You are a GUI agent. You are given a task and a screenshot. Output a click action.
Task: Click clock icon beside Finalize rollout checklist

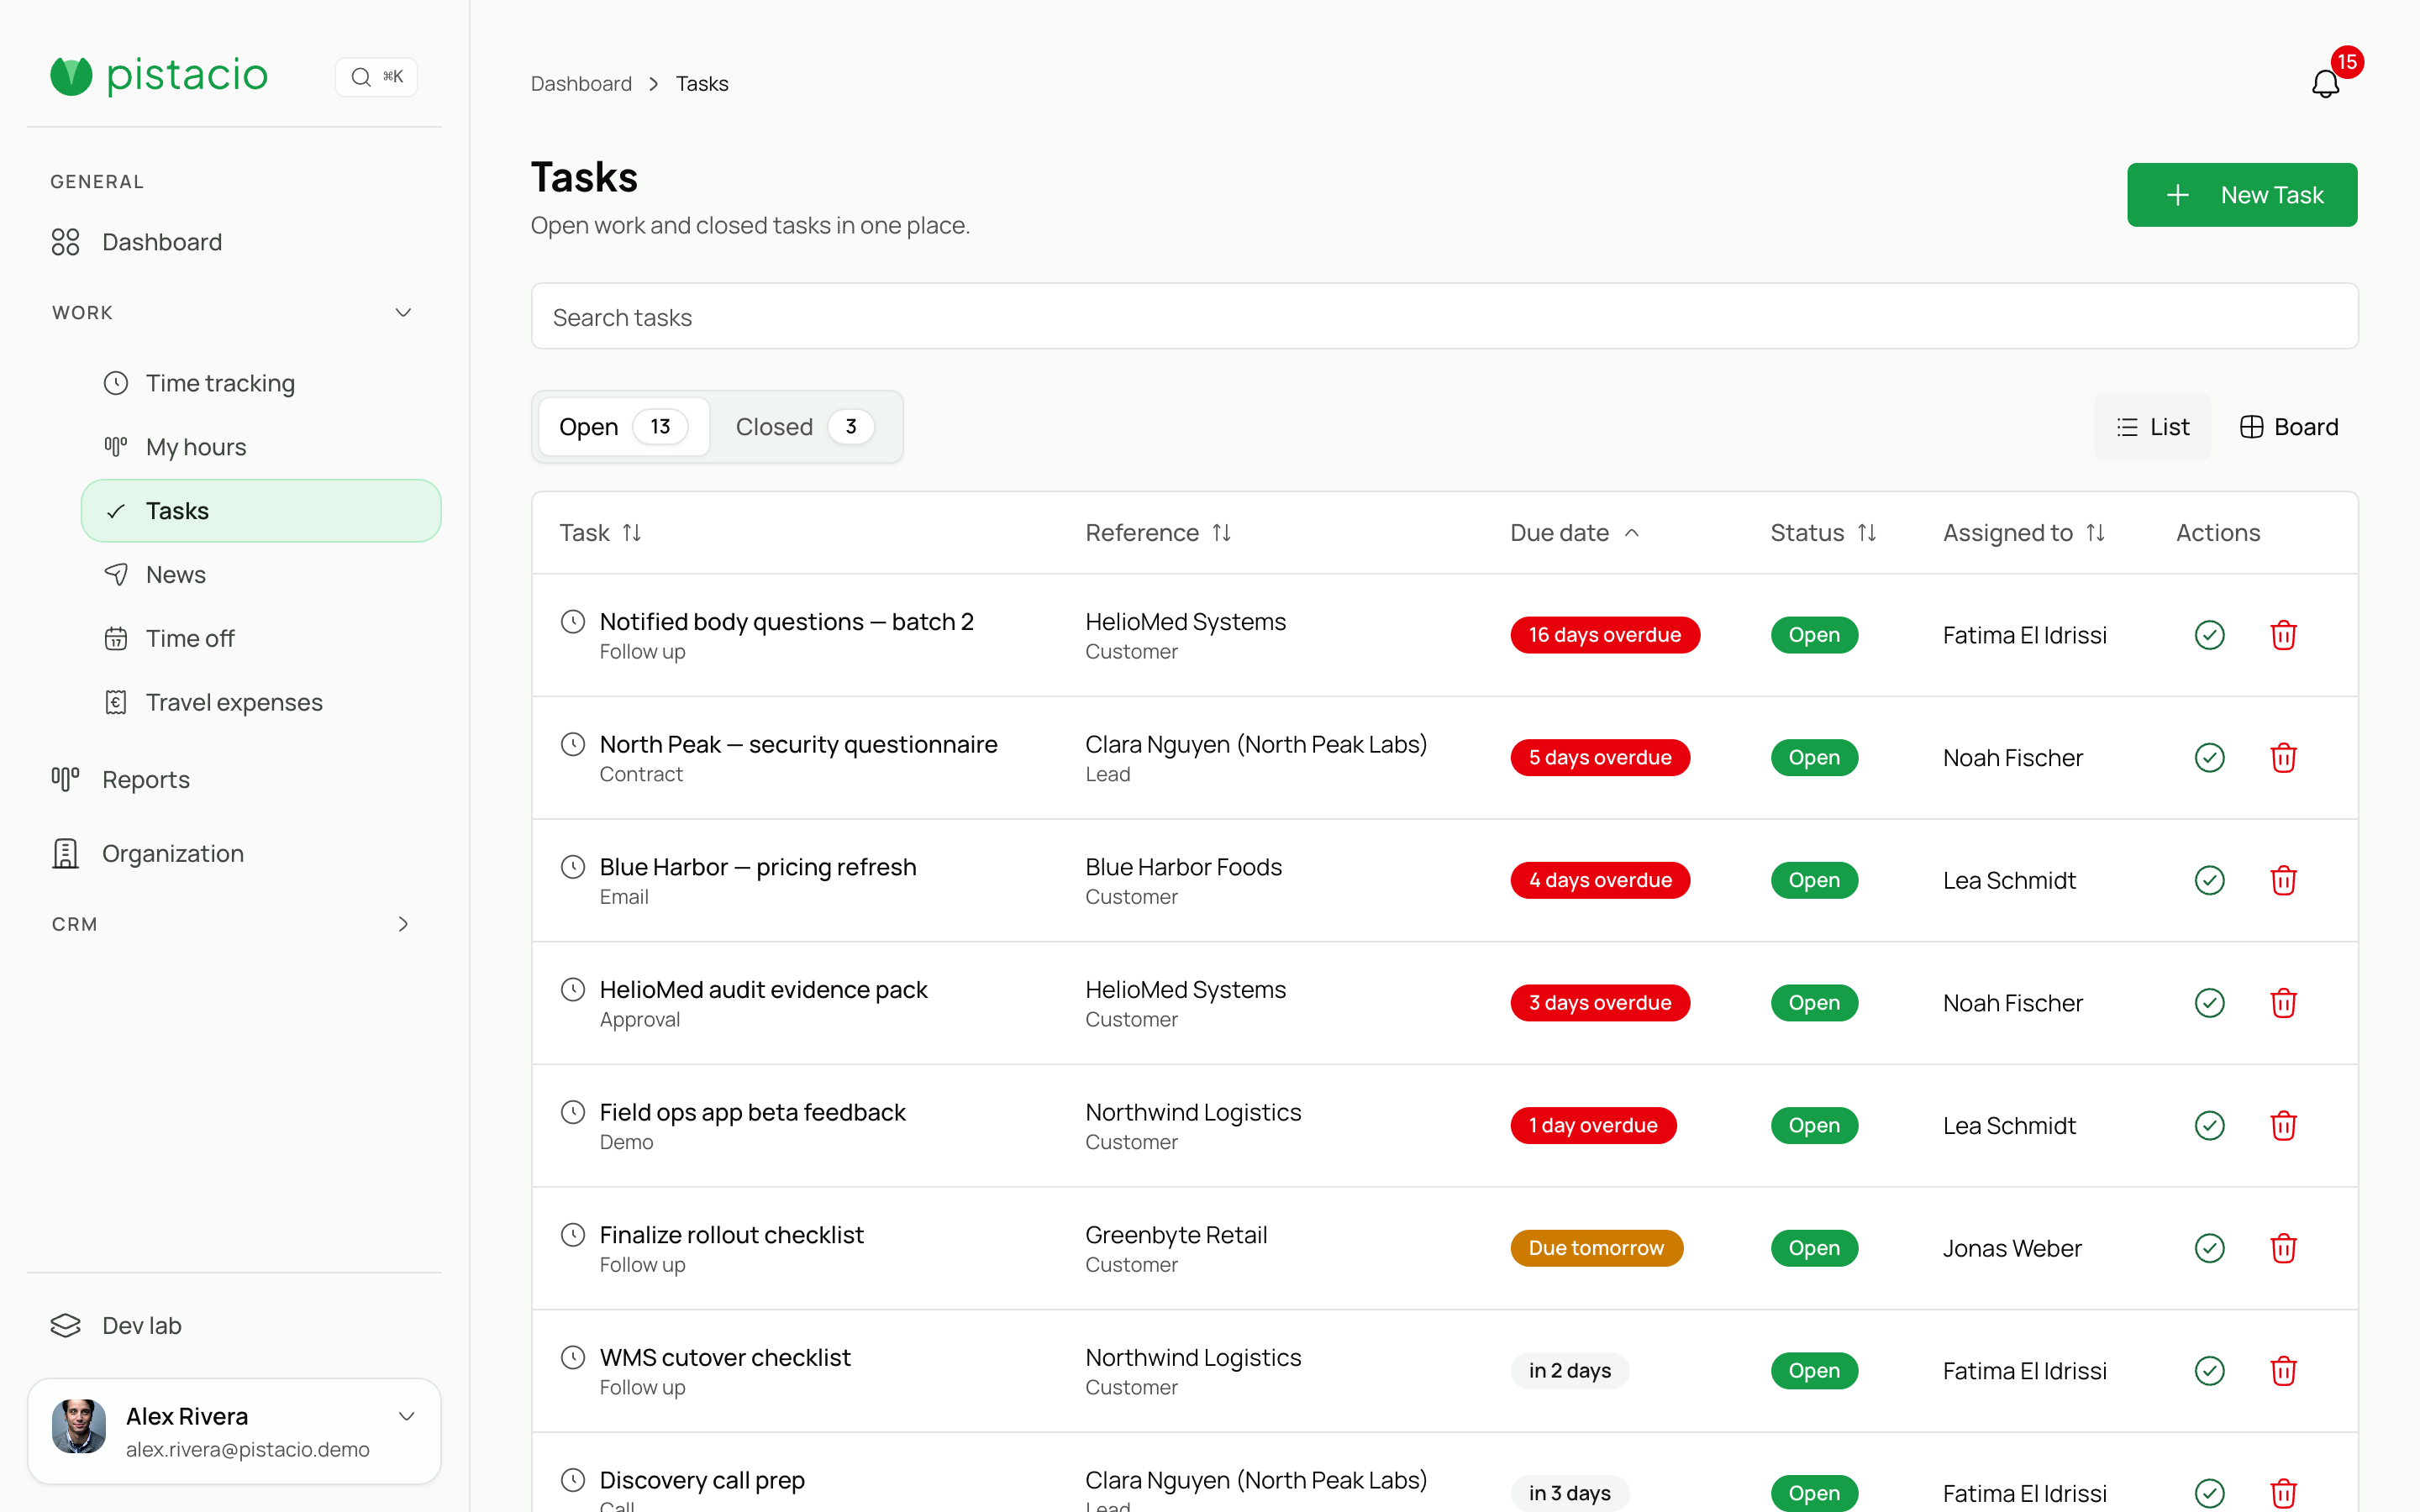pyautogui.click(x=572, y=1235)
